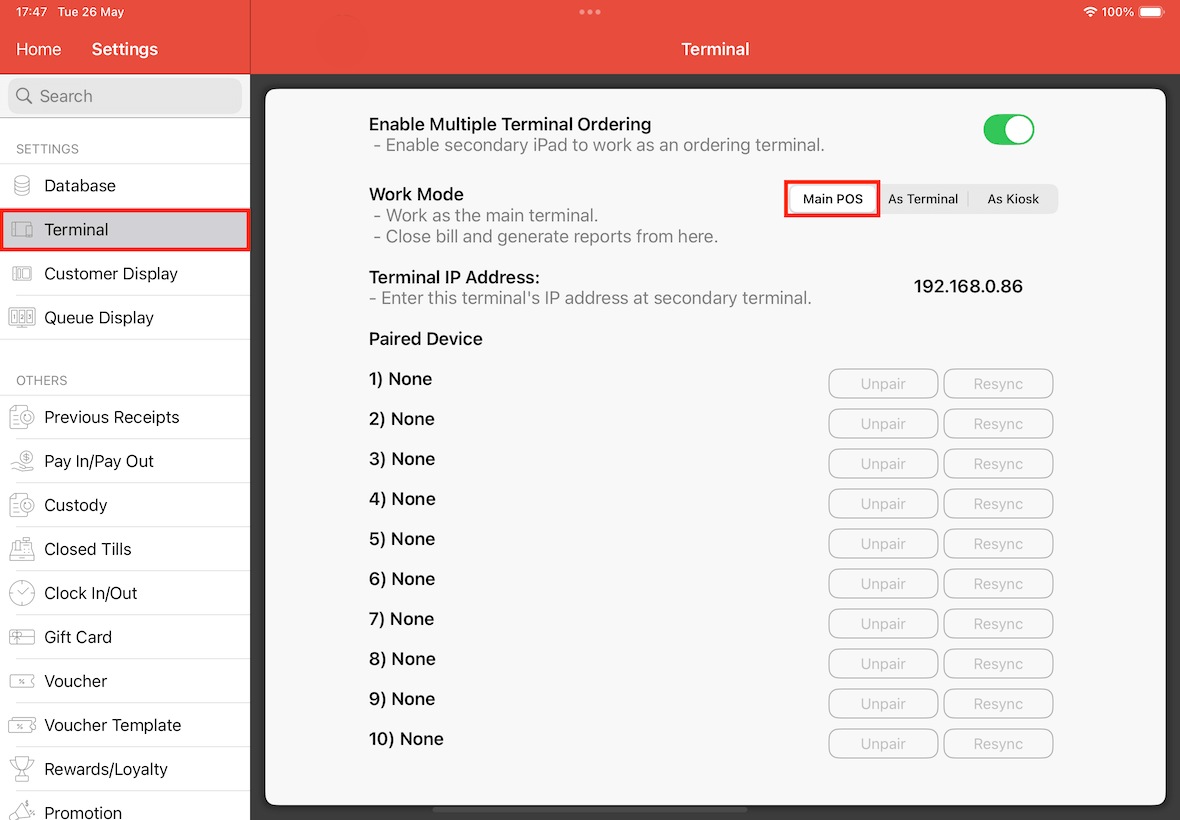Click the Voucher ticket icon
Viewport: 1180px width, 820px height.
[22, 682]
